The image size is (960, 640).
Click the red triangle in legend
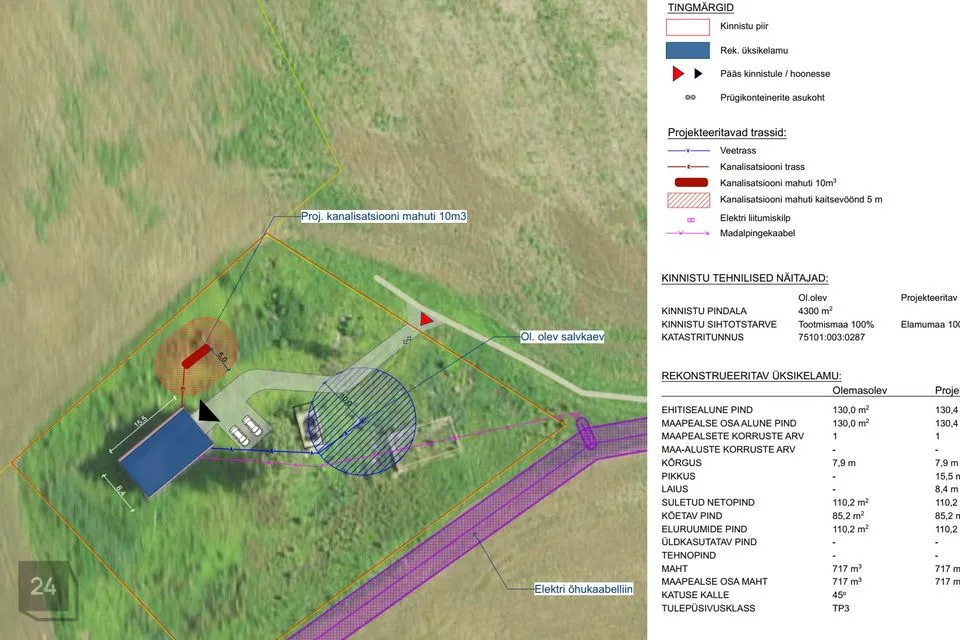[x=678, y=73]
